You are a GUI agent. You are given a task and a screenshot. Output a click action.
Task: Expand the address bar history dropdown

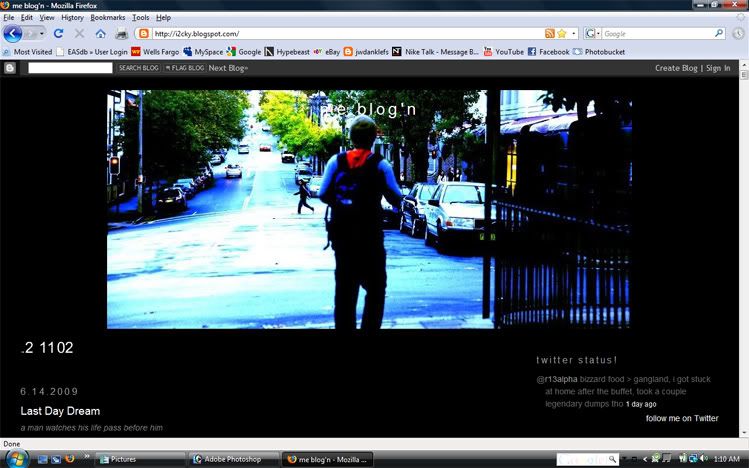[574, 33]
